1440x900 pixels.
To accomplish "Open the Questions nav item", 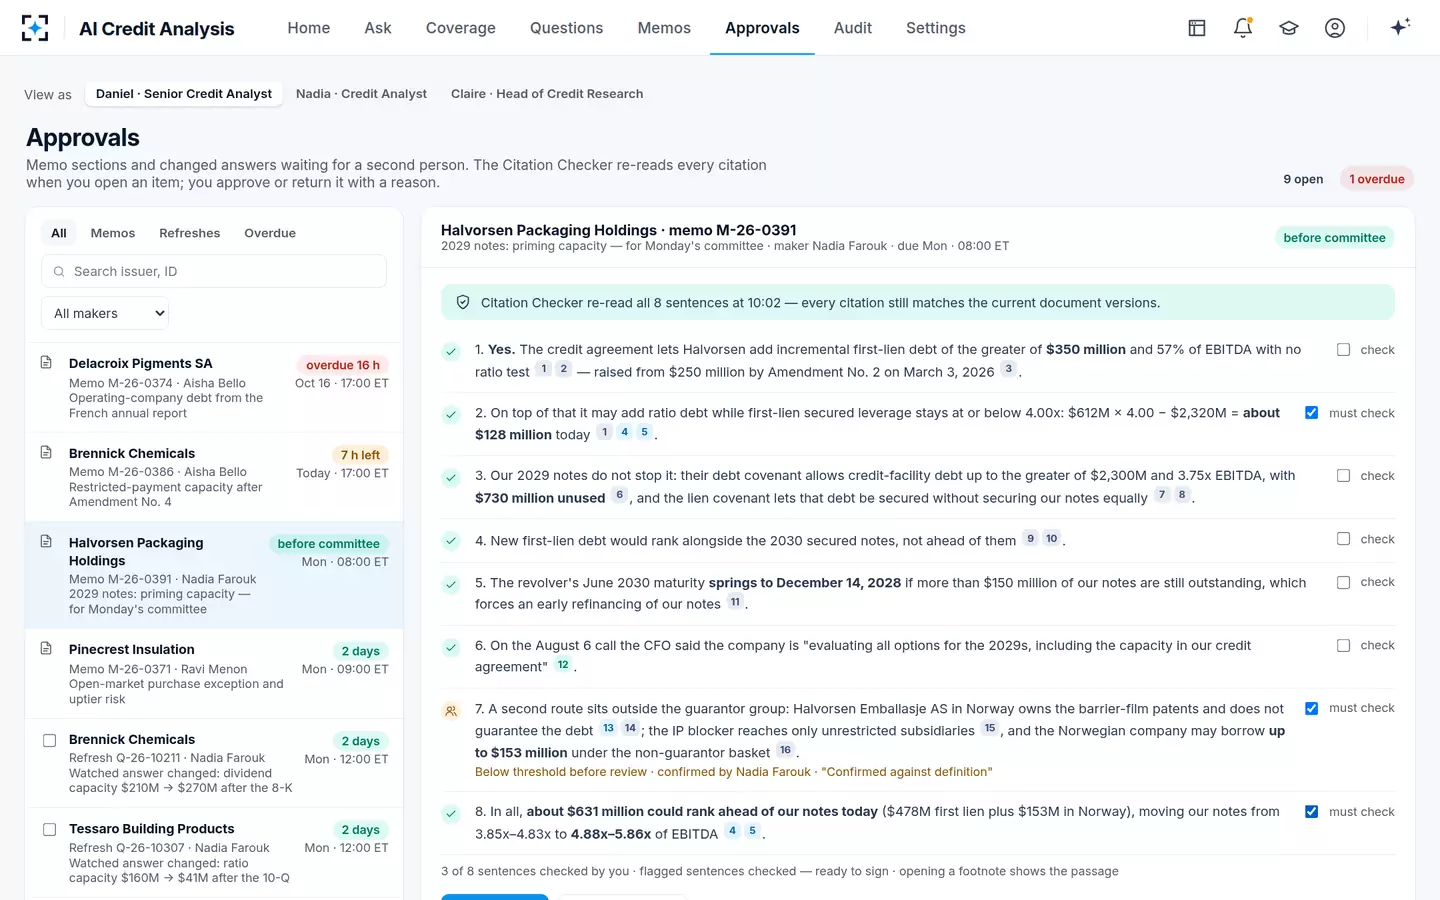I will [x=567, y=28].
